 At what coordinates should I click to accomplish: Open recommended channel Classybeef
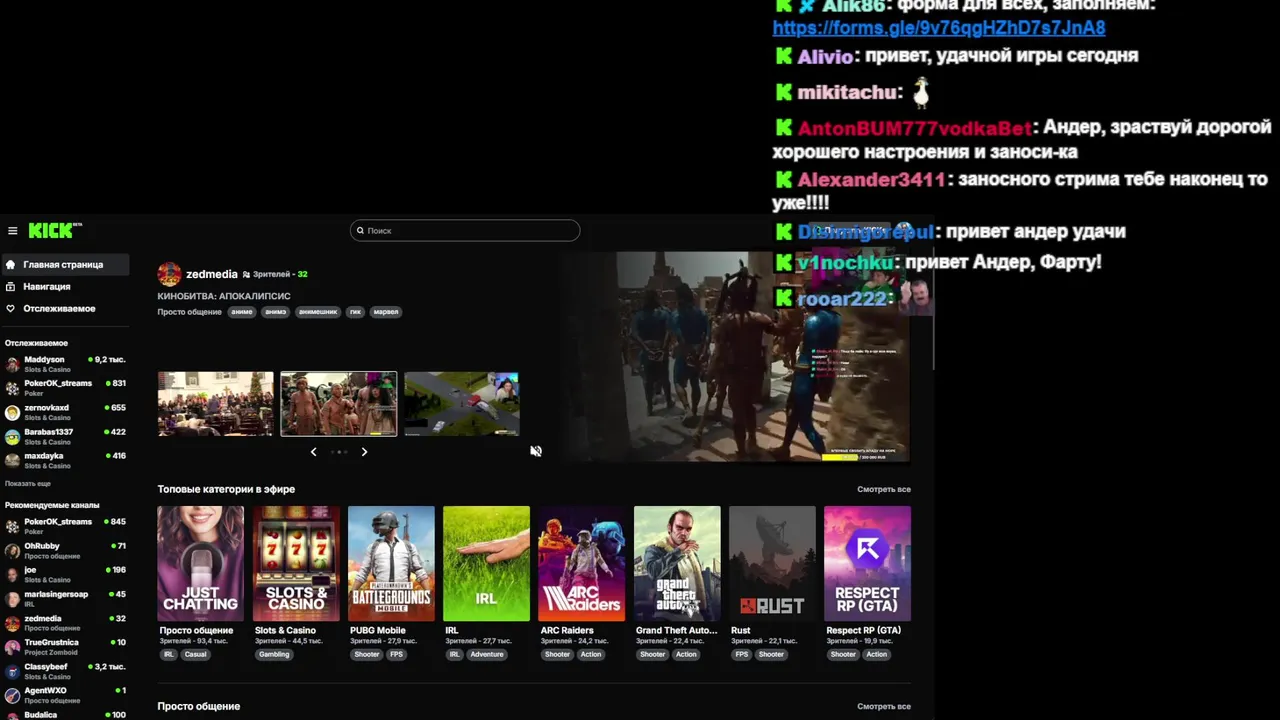(65, 670)
